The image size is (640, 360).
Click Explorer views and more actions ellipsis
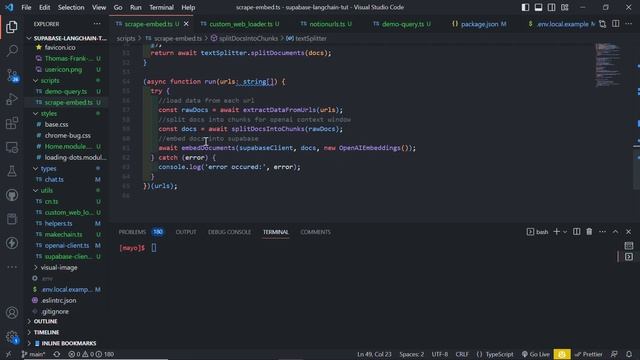tap(97, 24)
